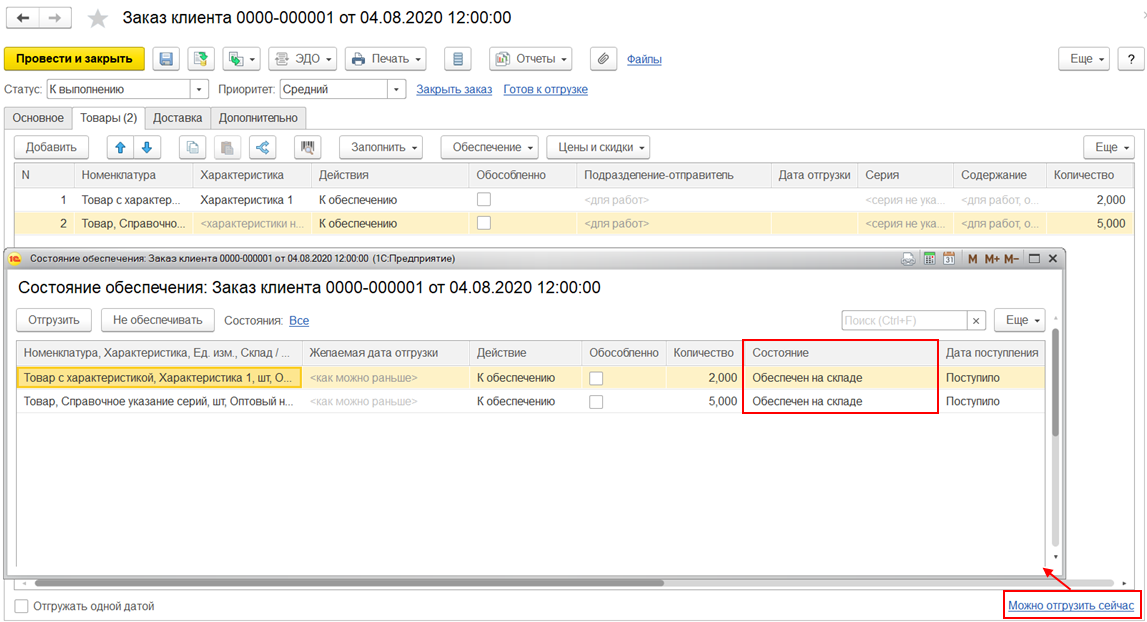The height and width of the screenshot is (622, 1147).
Task: Close the Состояние обеспечения dialog
Action: 1053,258
